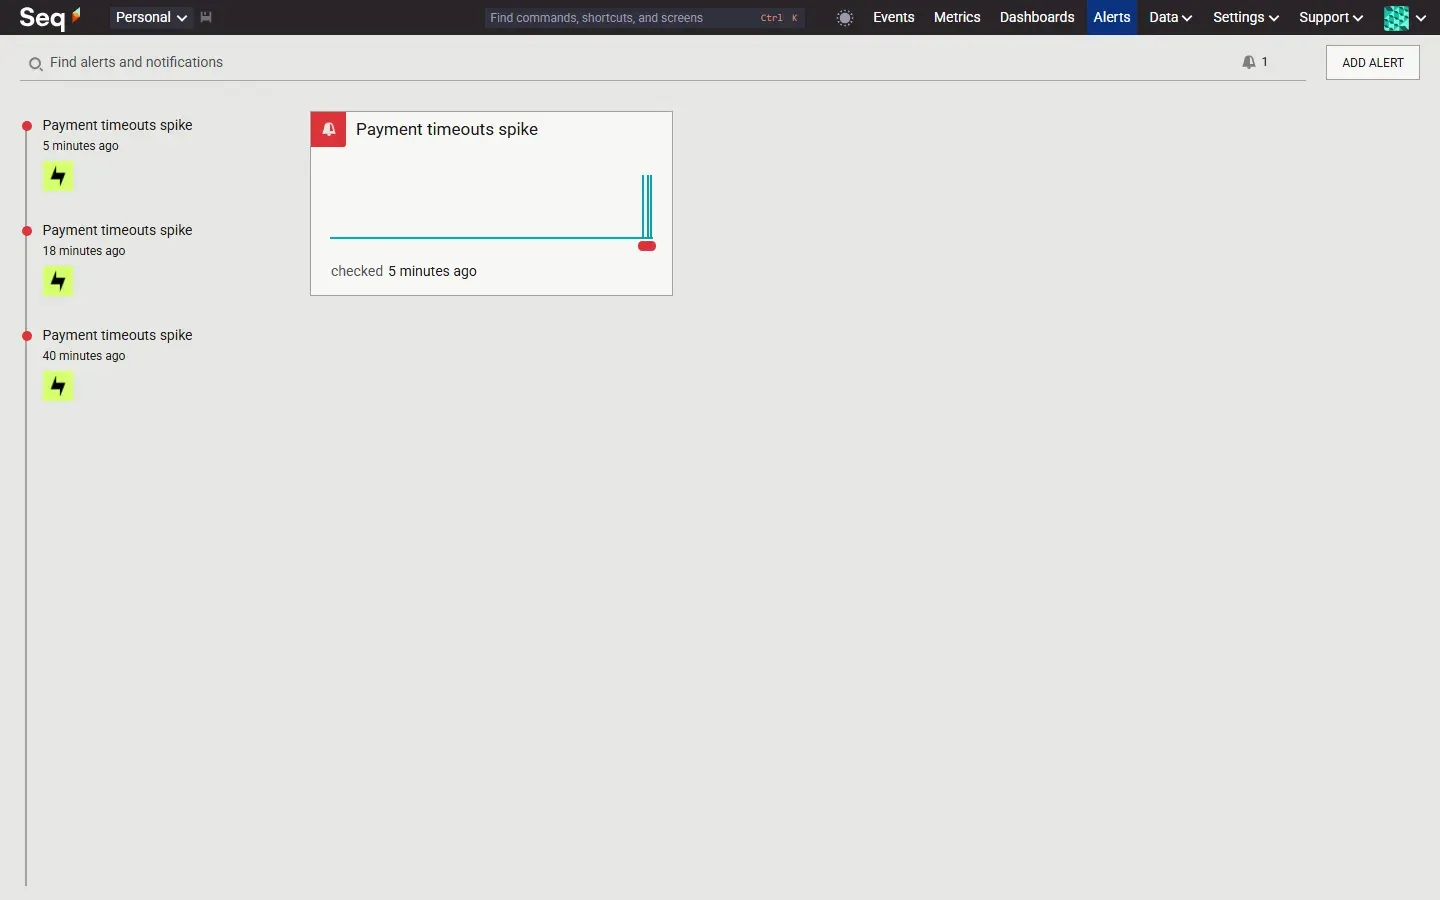
Task: Click the lightning icon under 18 minutes ago
Action: (x=58, y=282)
